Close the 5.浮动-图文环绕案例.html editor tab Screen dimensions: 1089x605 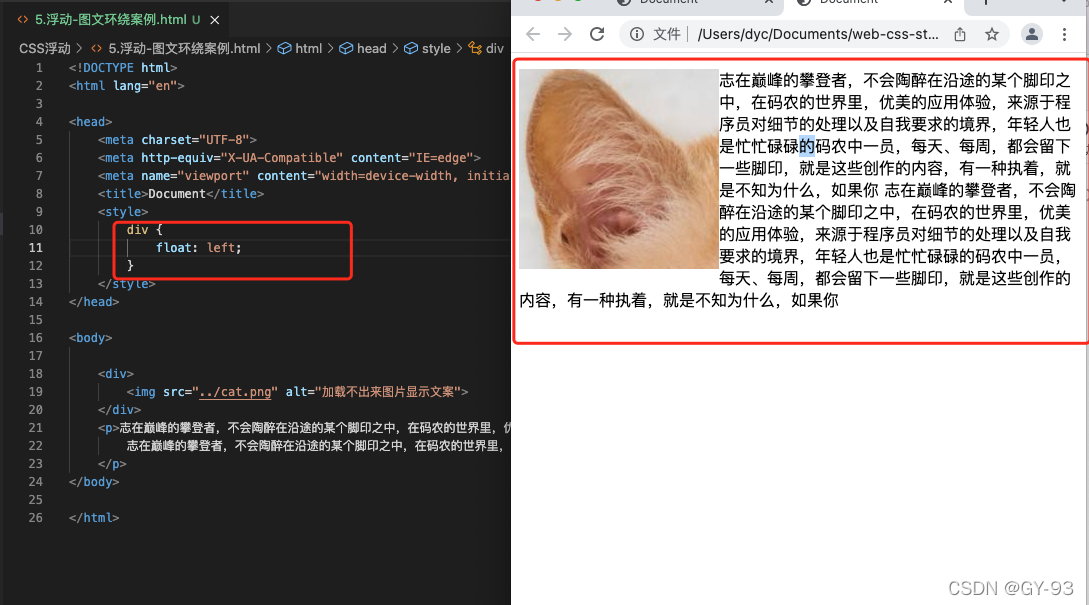(x=215, y=20)
